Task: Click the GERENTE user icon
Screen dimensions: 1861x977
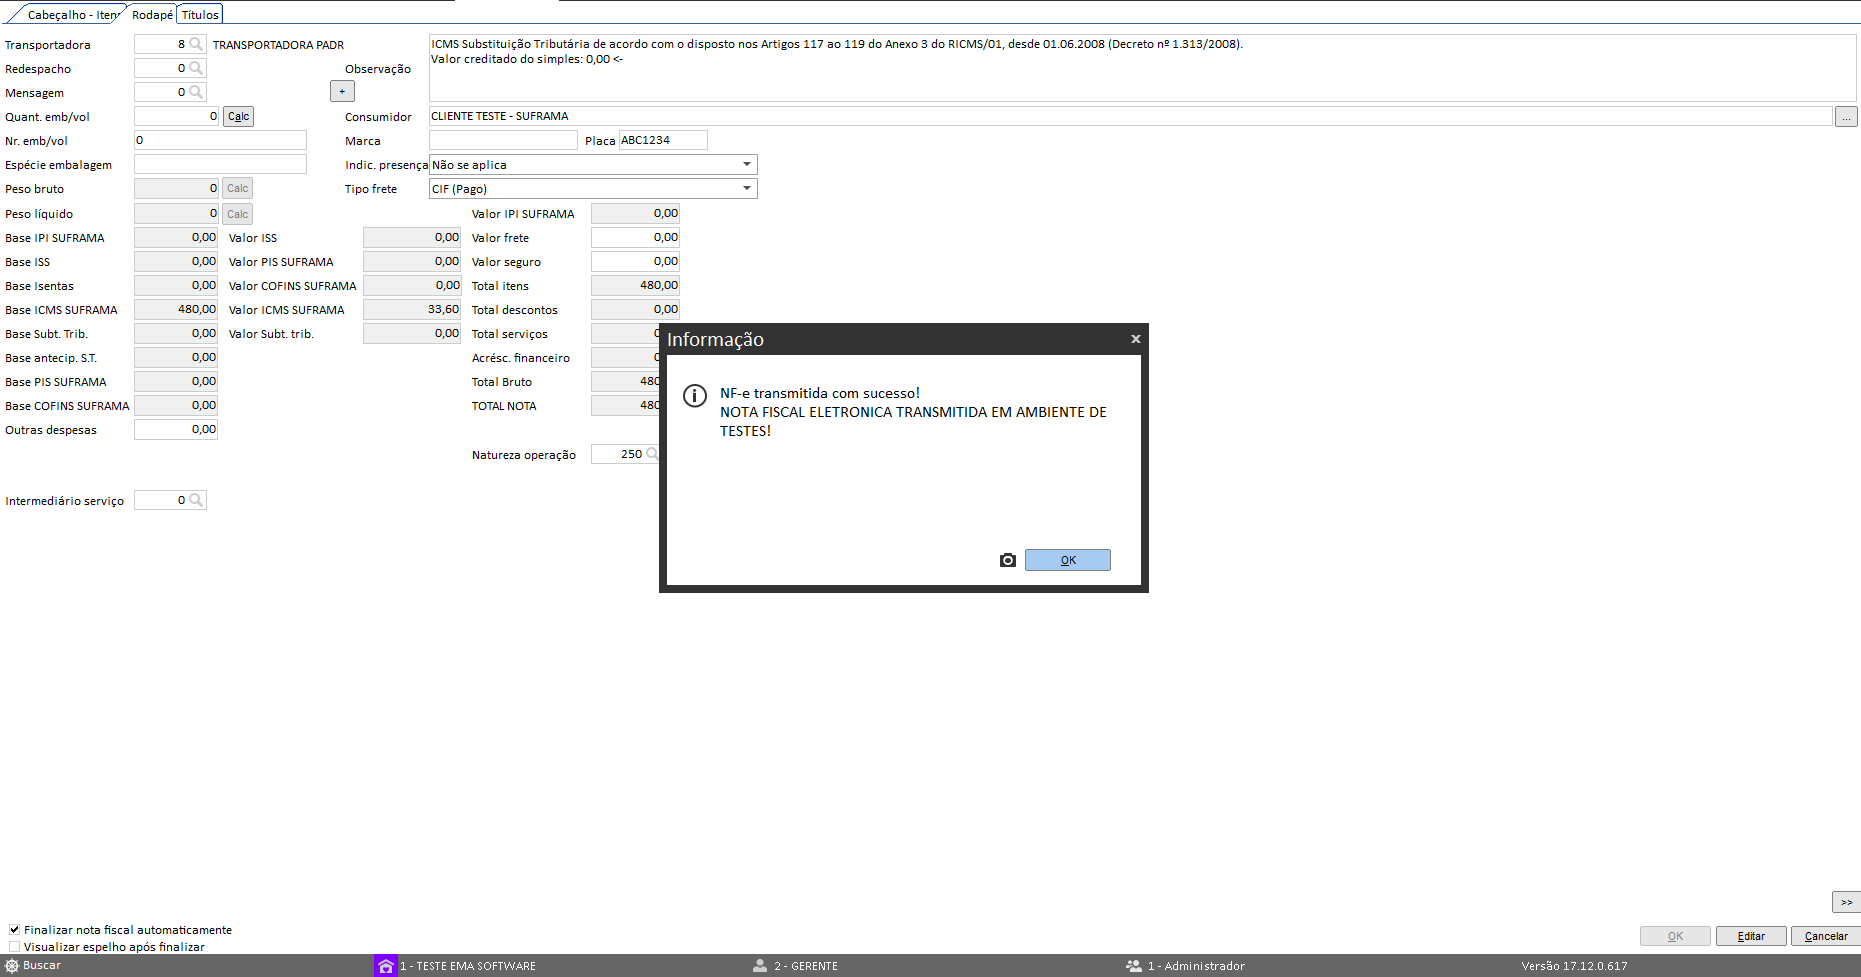Action: pyautogui.click(x=760, y=966)
